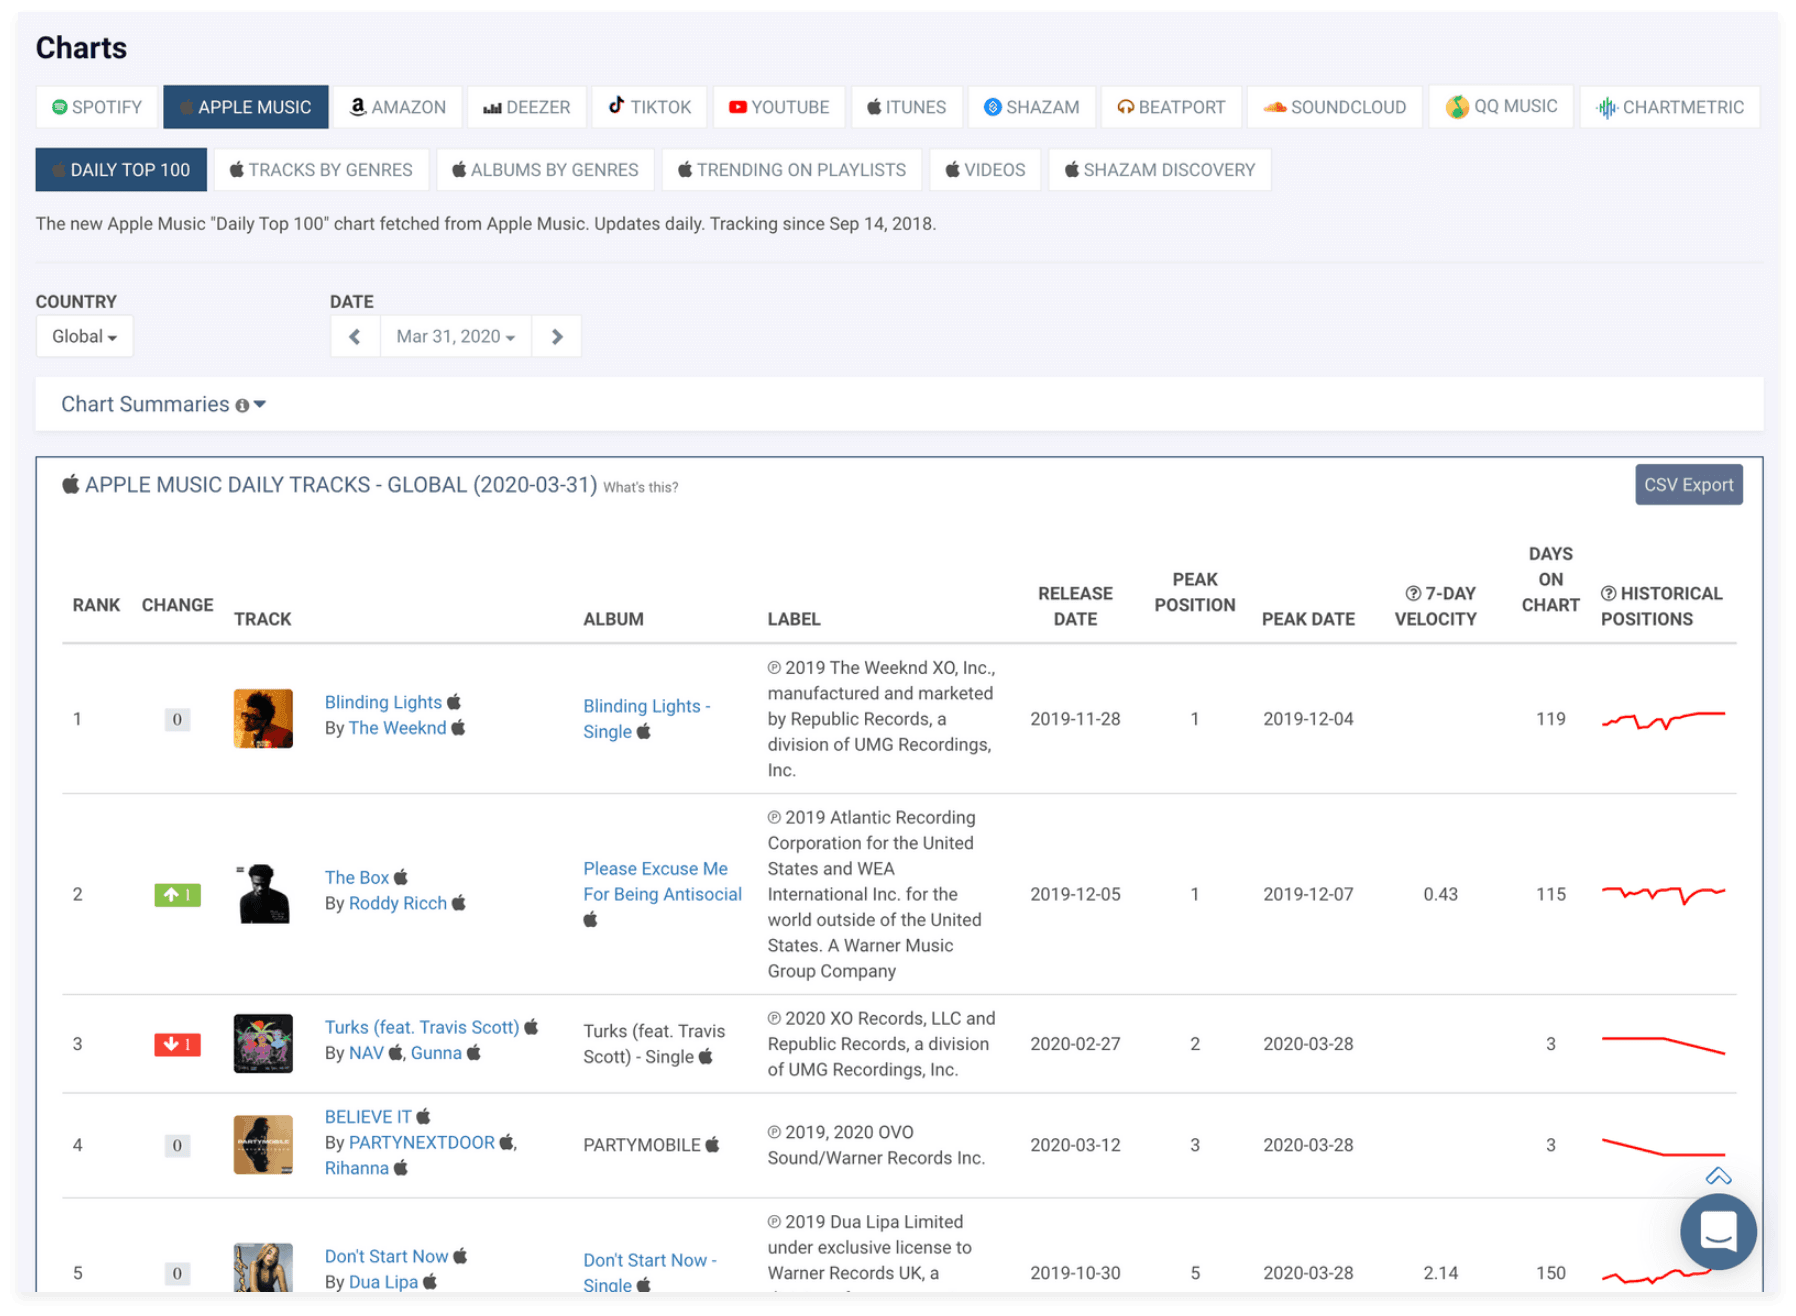Advance to next date with right arrow
1796x1316 pixels.
[x=557, y=337]
